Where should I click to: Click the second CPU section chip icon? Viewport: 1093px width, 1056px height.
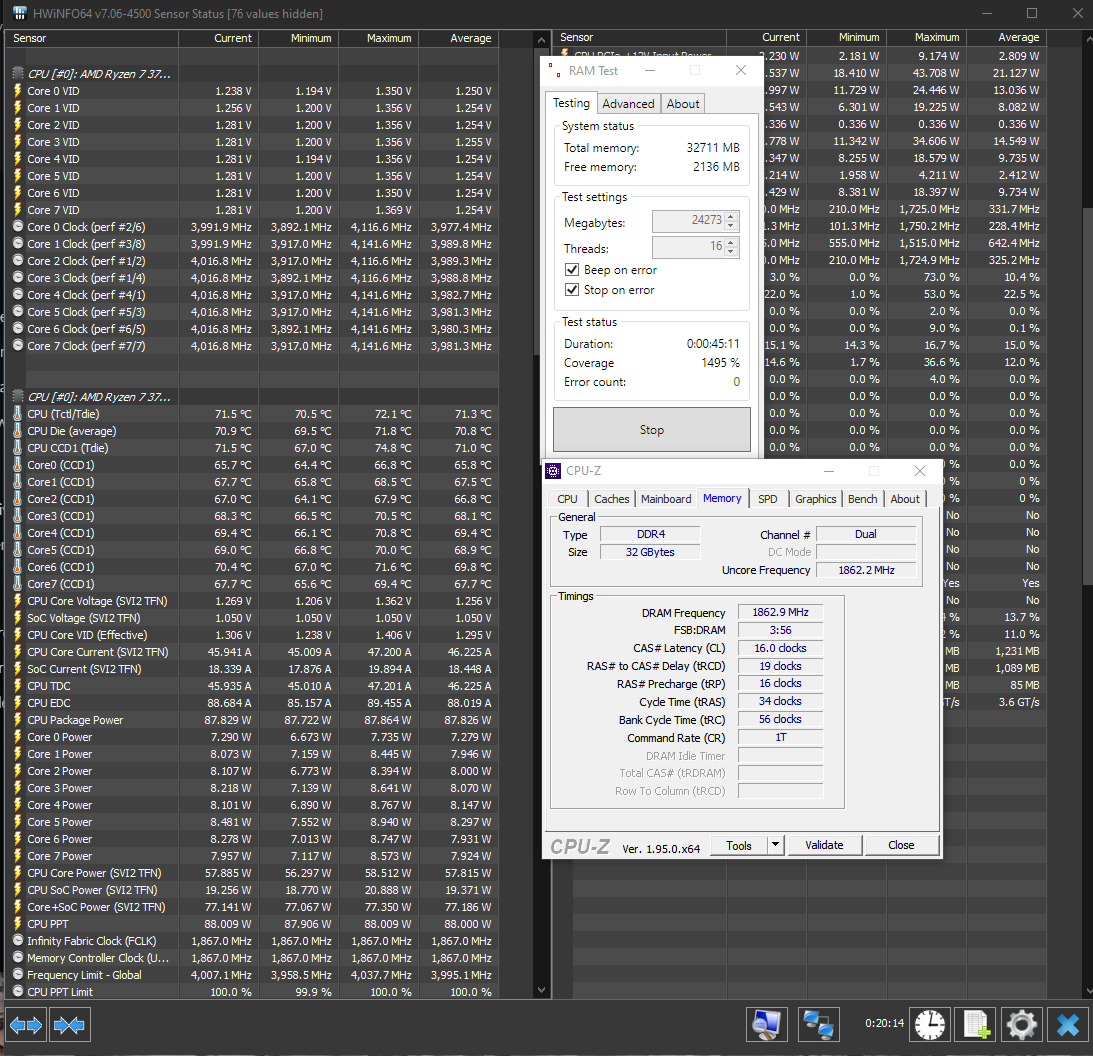18,397
